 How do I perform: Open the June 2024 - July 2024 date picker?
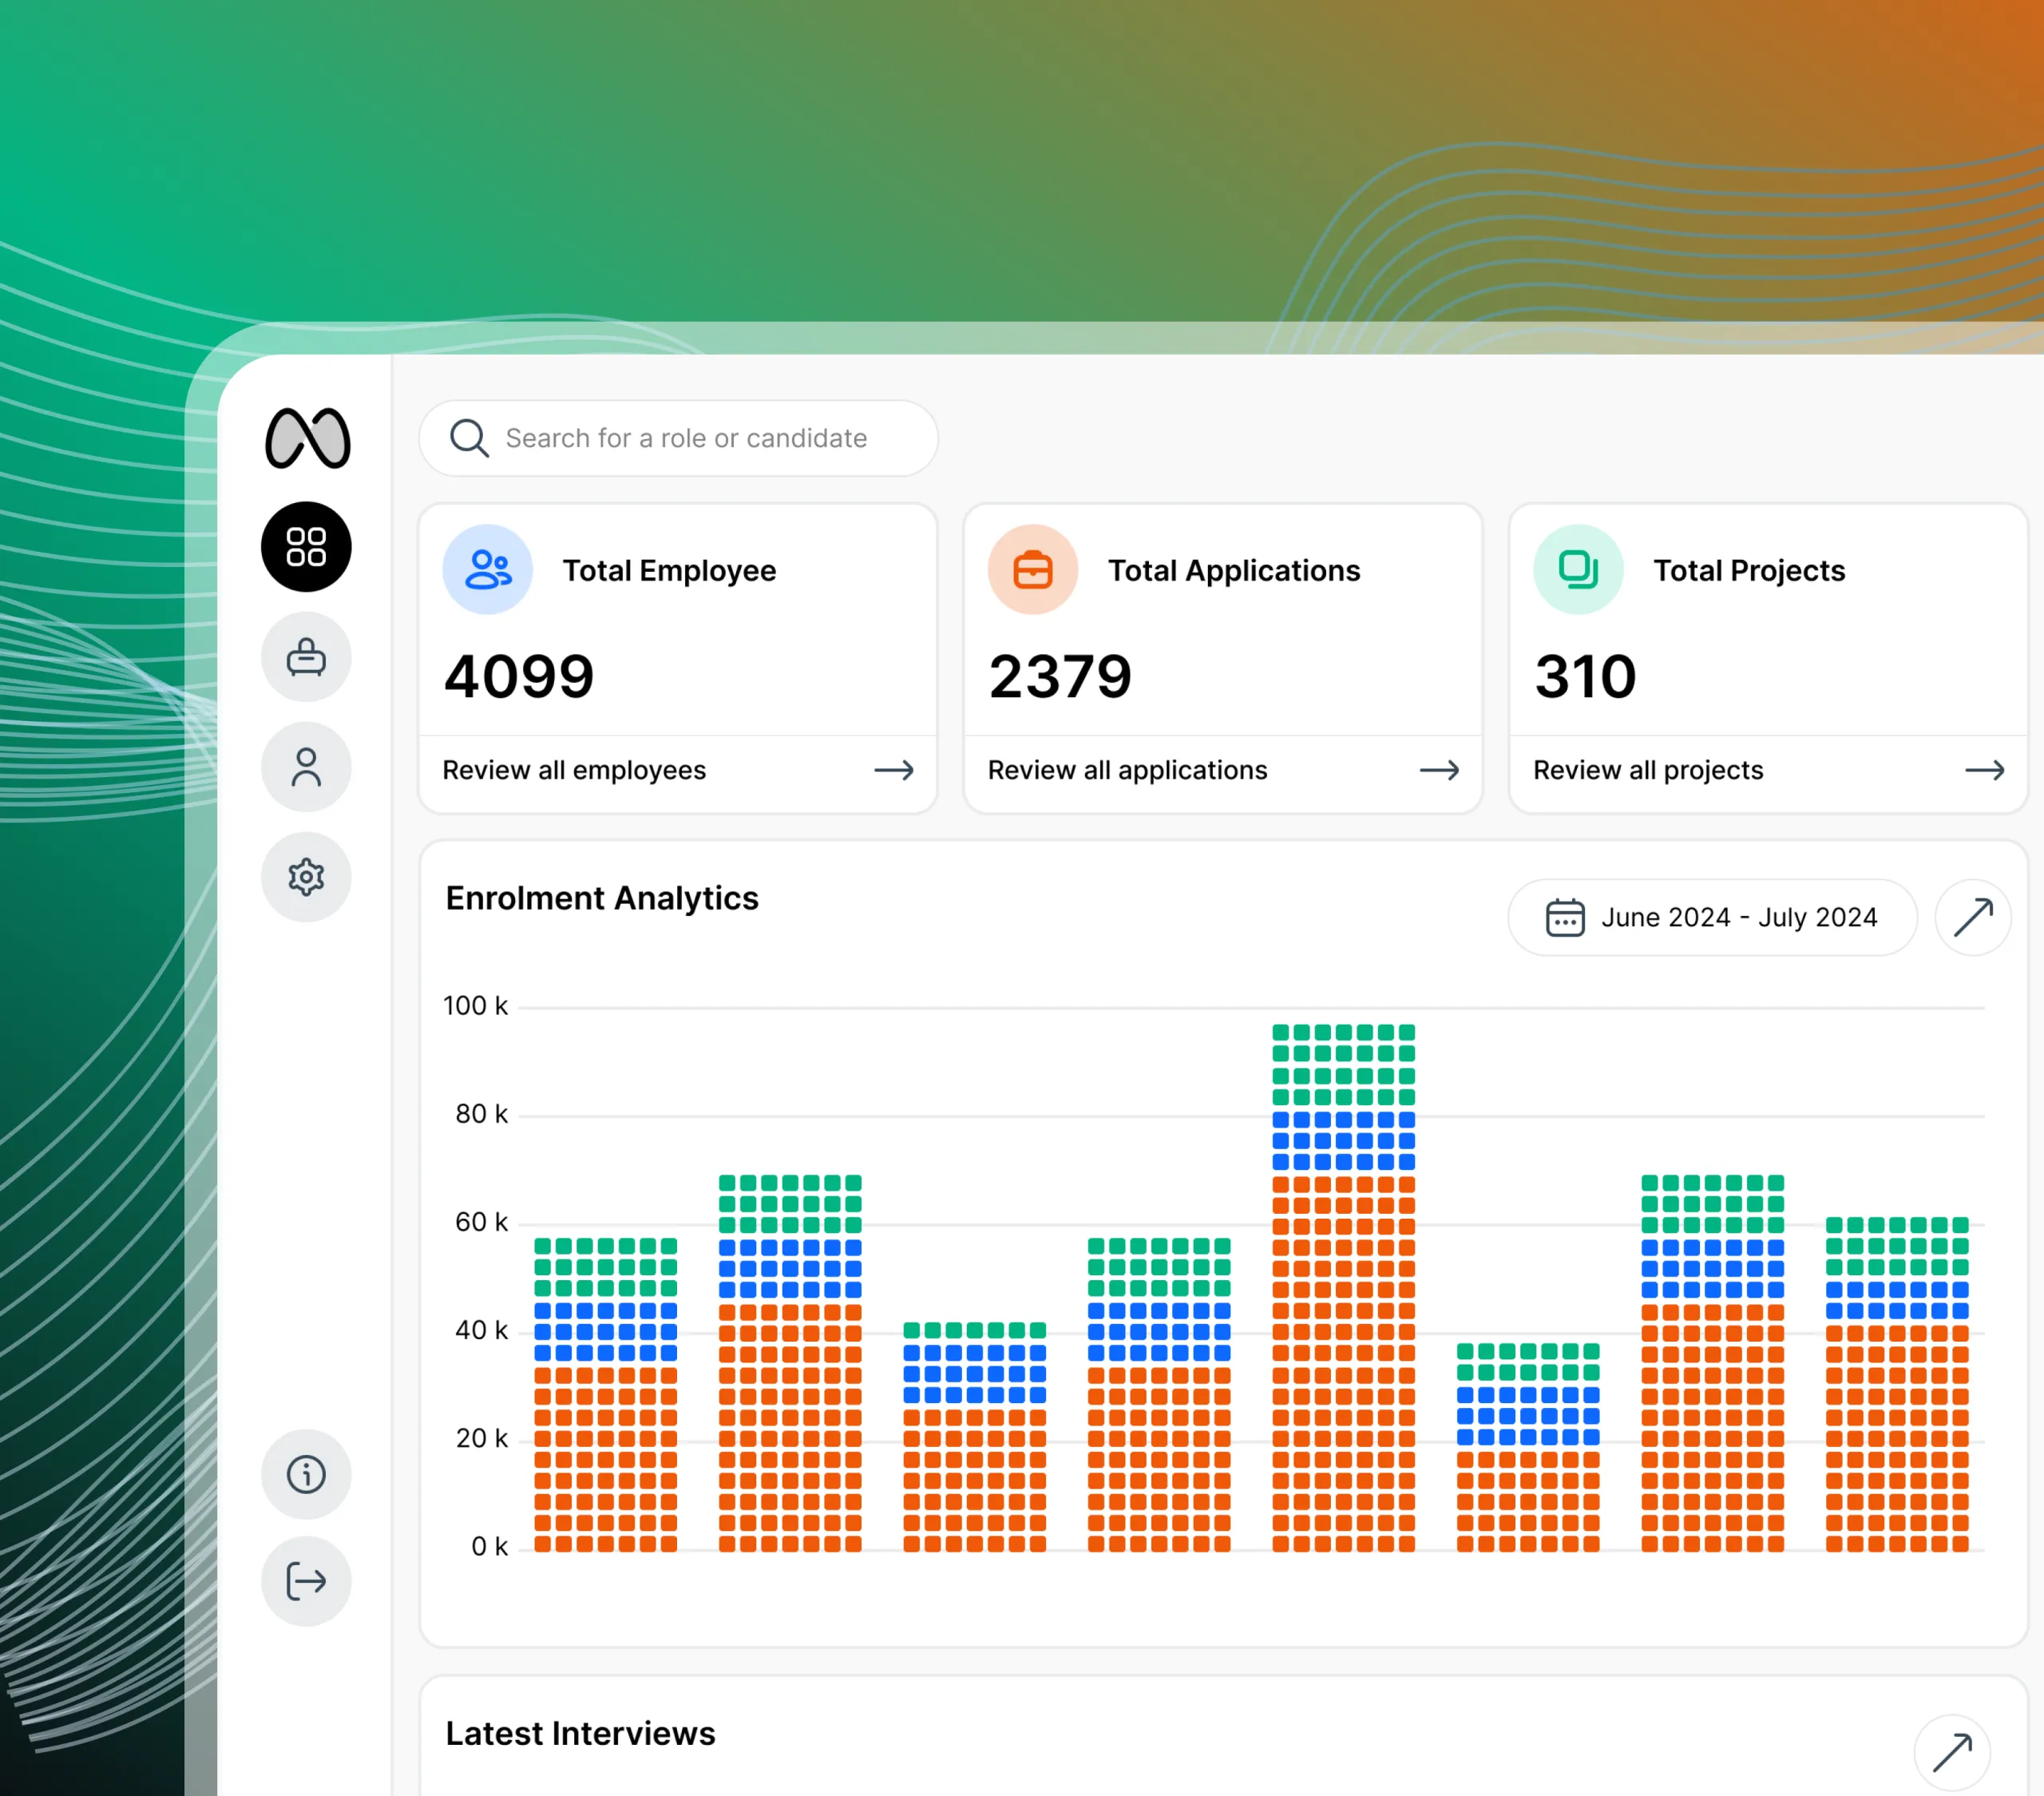coord(1712,917)
